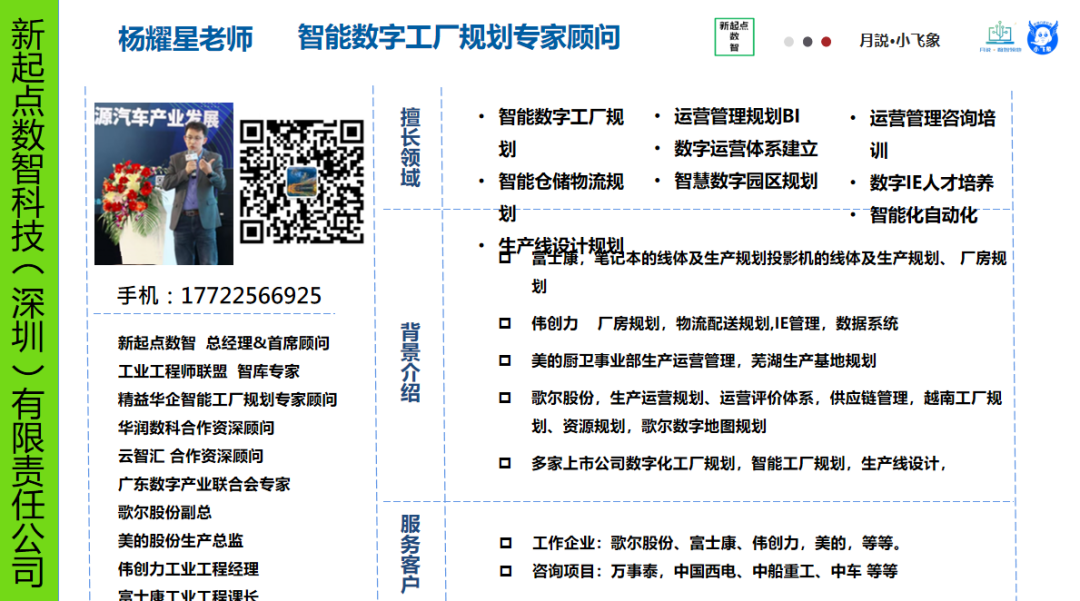Viewport: 1080px width, 601px height.
Task: Click the row 伟创力工业工程经理
Action: point(188,569)
